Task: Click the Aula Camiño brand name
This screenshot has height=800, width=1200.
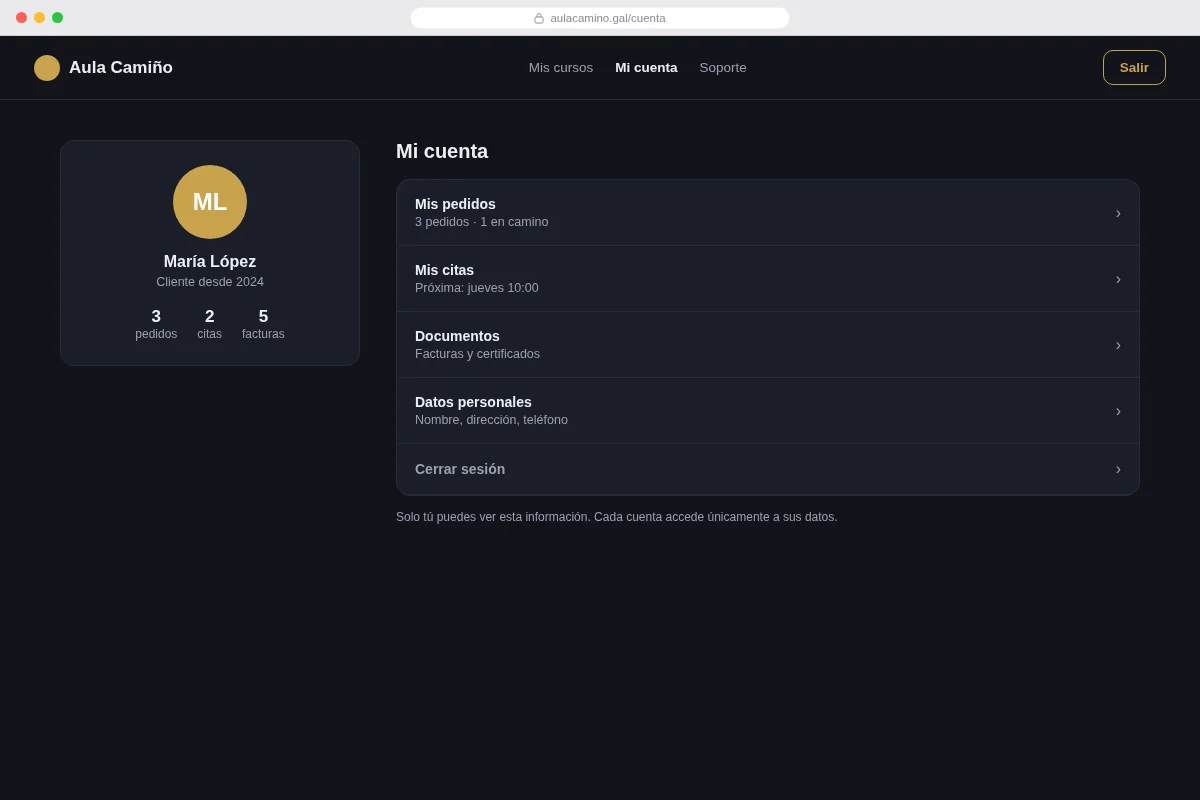Action: [x=121, y=68]
